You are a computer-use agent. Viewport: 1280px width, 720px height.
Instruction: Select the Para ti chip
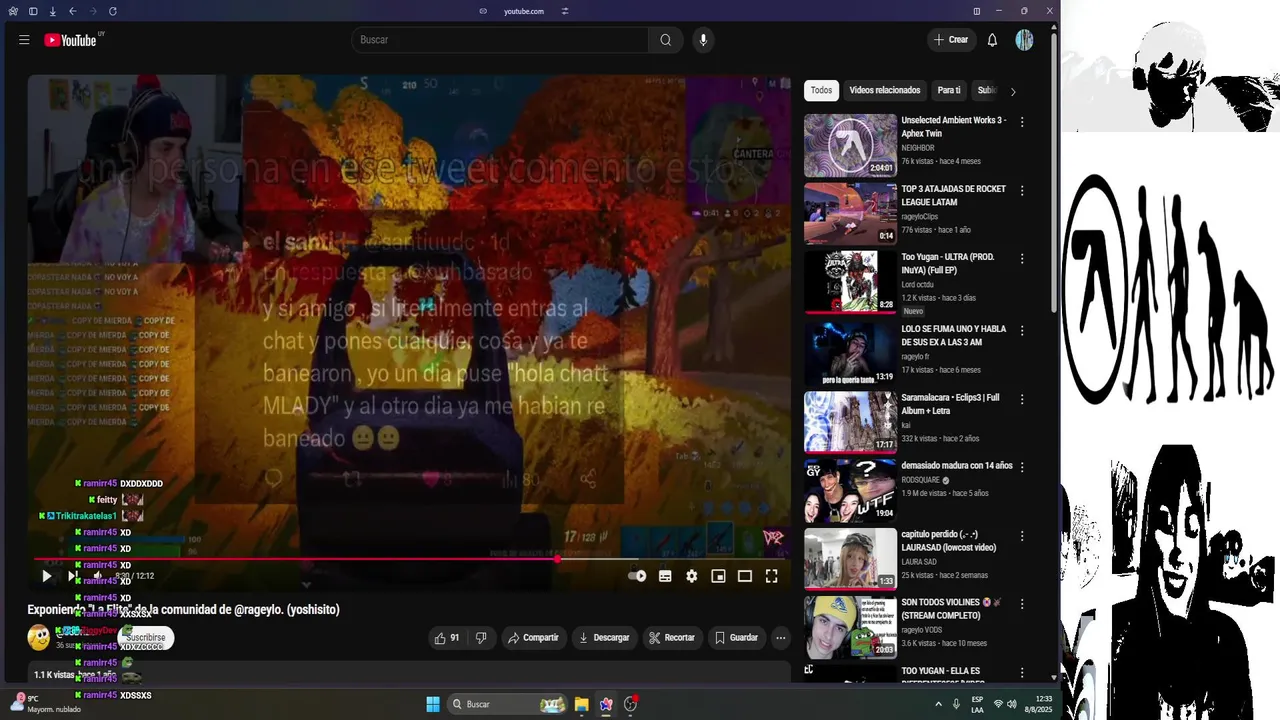[x=949, y=90]
